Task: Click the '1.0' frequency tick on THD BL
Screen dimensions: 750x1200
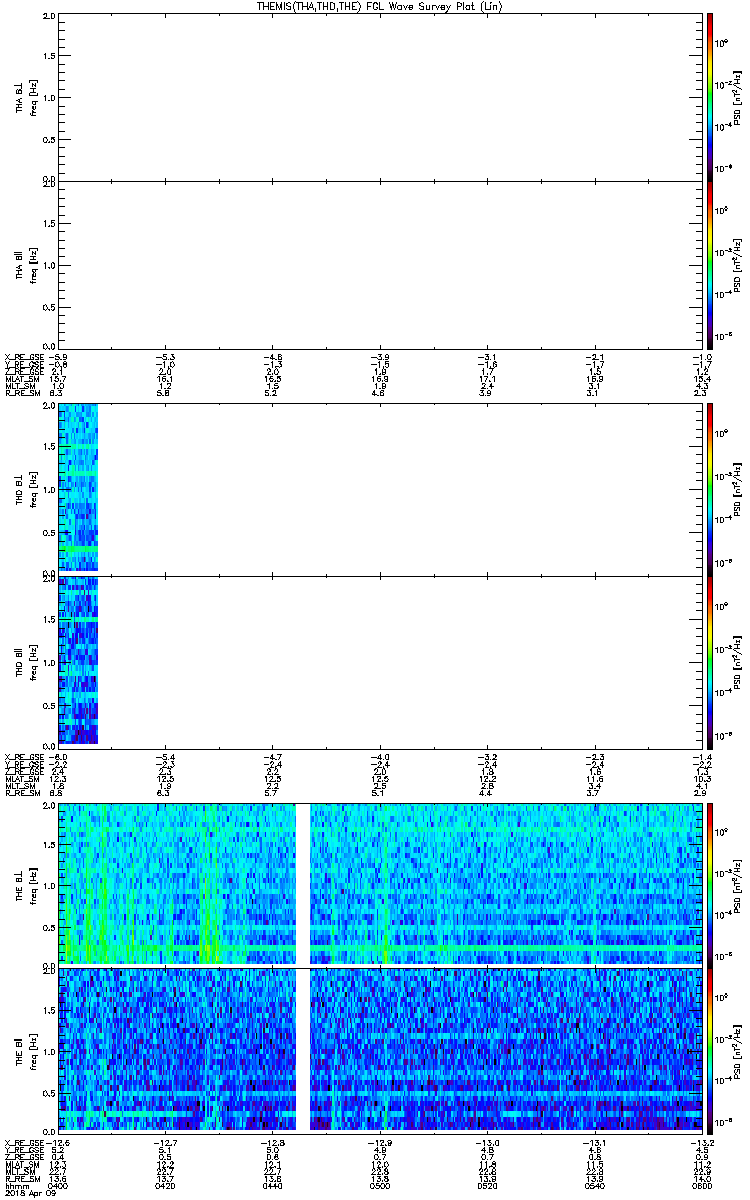Action: 50,490
